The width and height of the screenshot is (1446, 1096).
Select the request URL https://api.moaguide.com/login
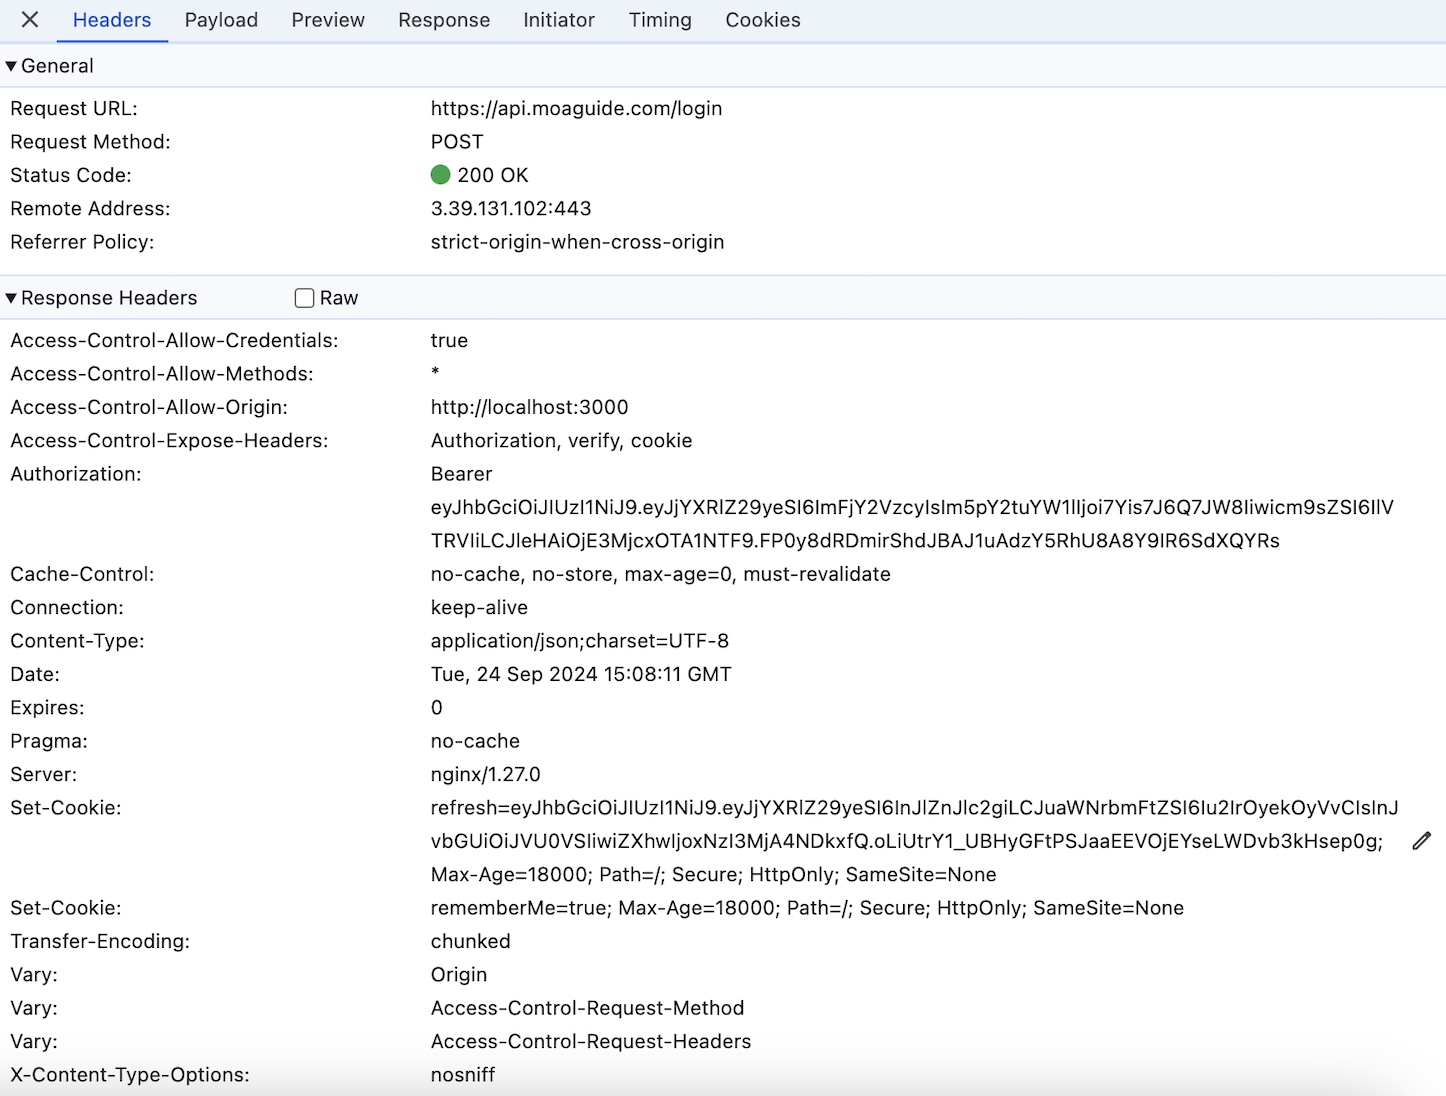point(576,108)
